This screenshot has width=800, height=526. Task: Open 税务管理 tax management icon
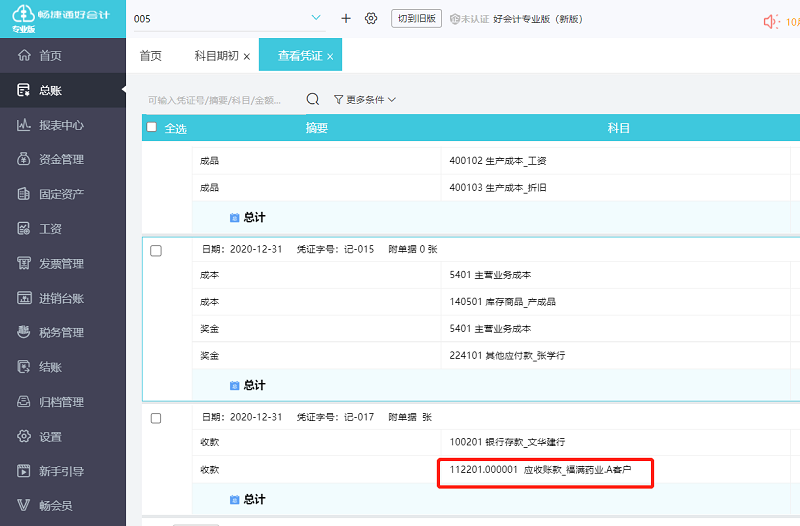coord(23,332)
